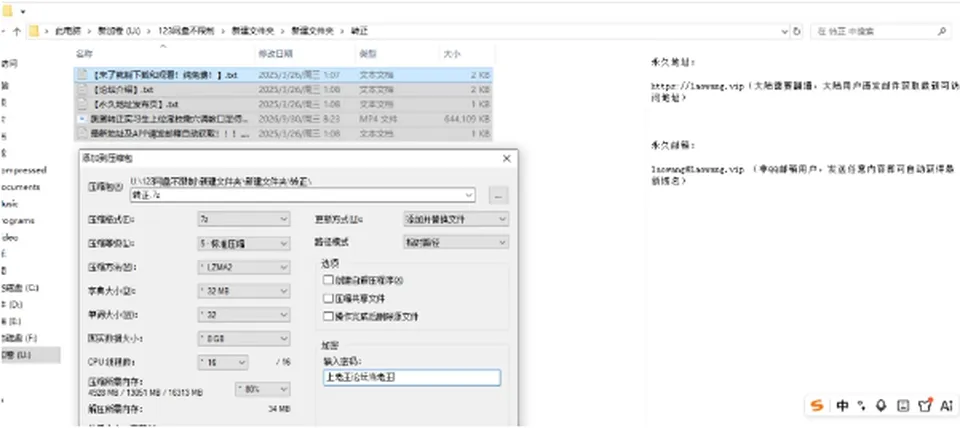The image size is (960, 428).
Task: Open the soft keyboard icon in IME bar
Action: (902, 405)
